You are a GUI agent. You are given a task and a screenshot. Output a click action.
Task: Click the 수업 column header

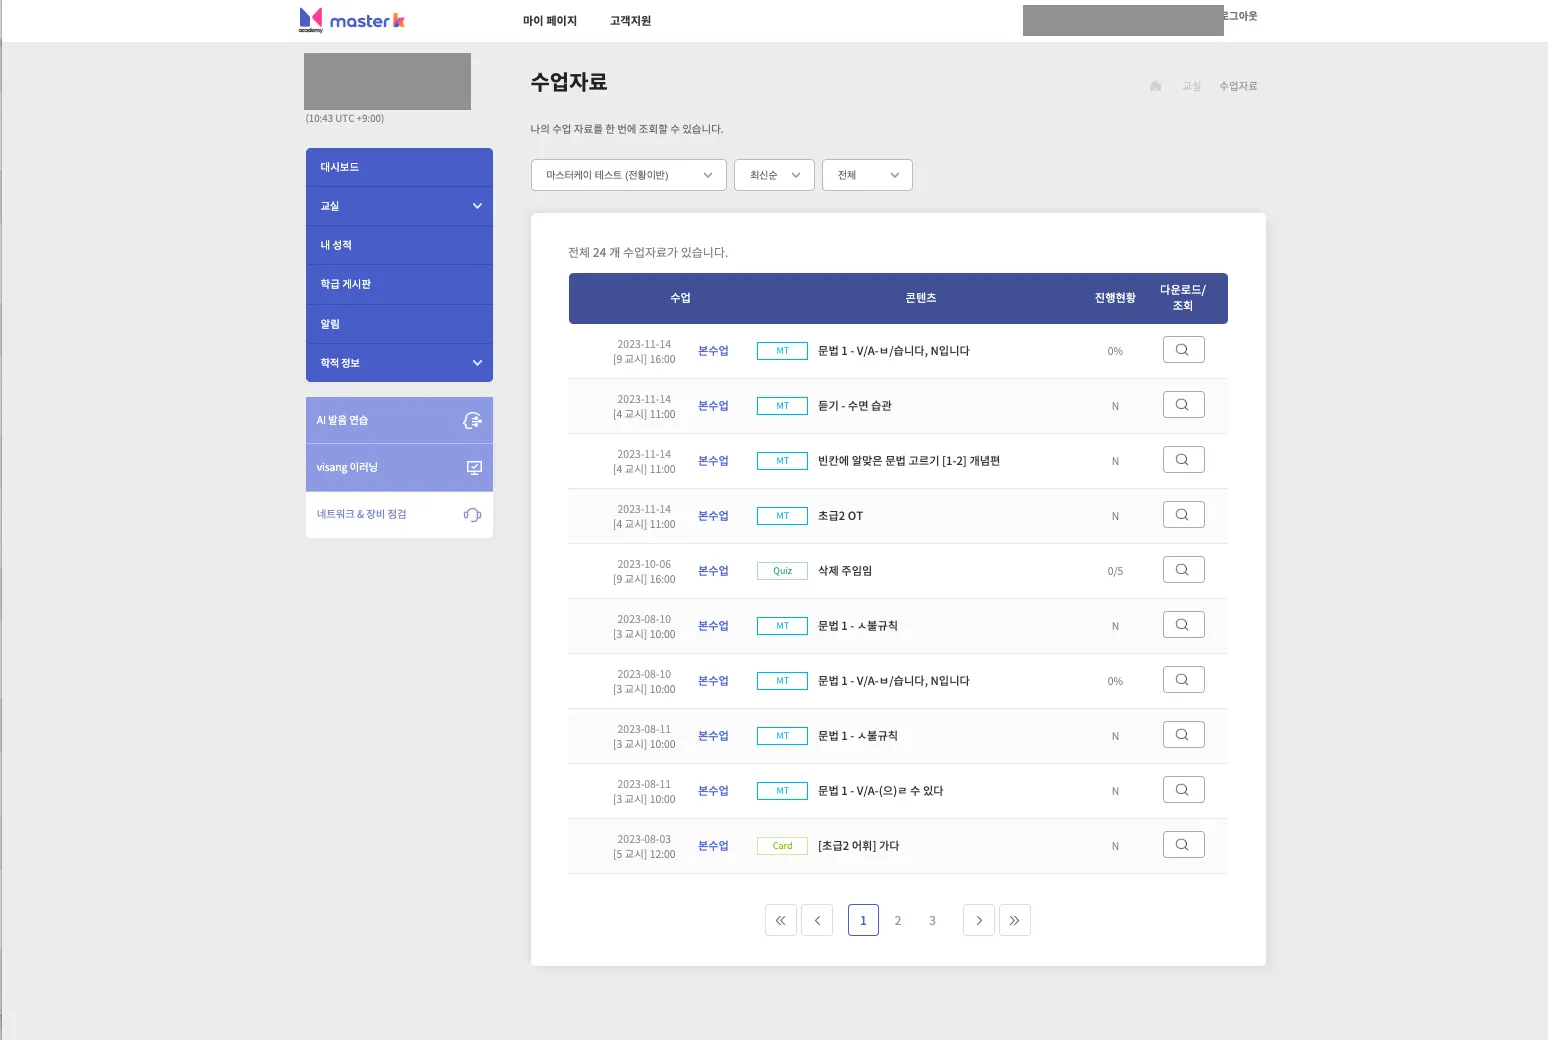click(680, 298)
